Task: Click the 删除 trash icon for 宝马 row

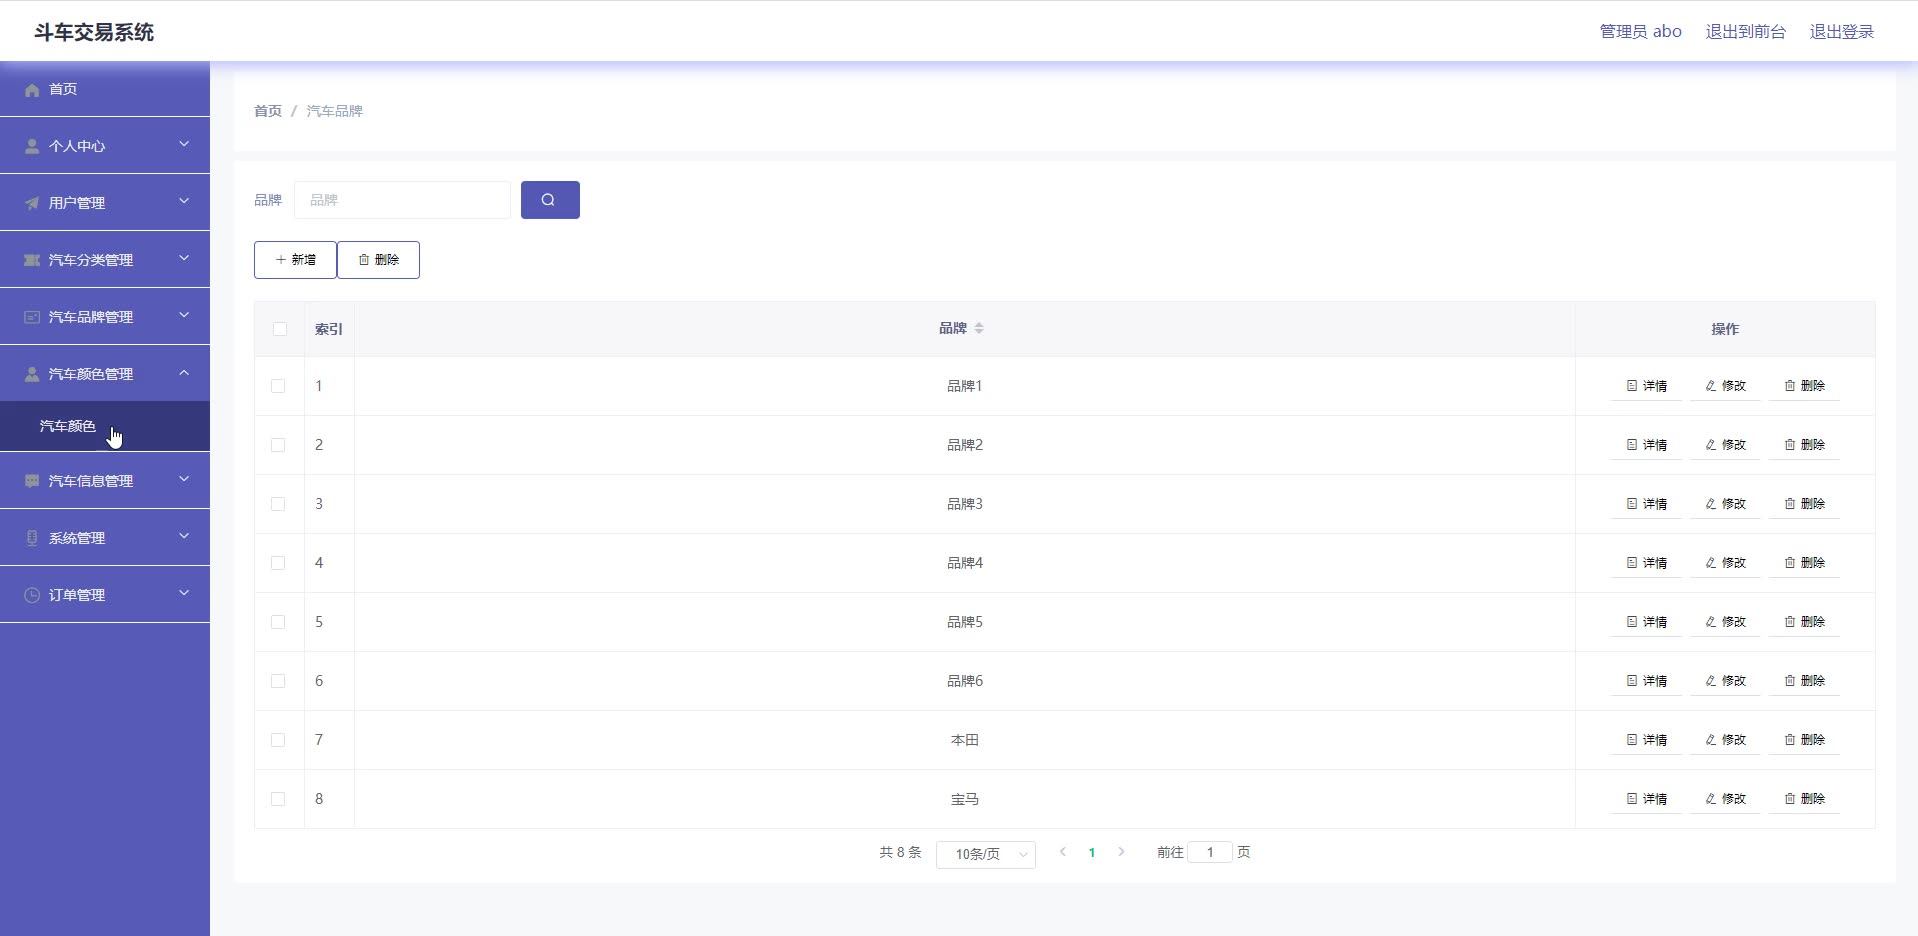Action: coord(1790,799)
